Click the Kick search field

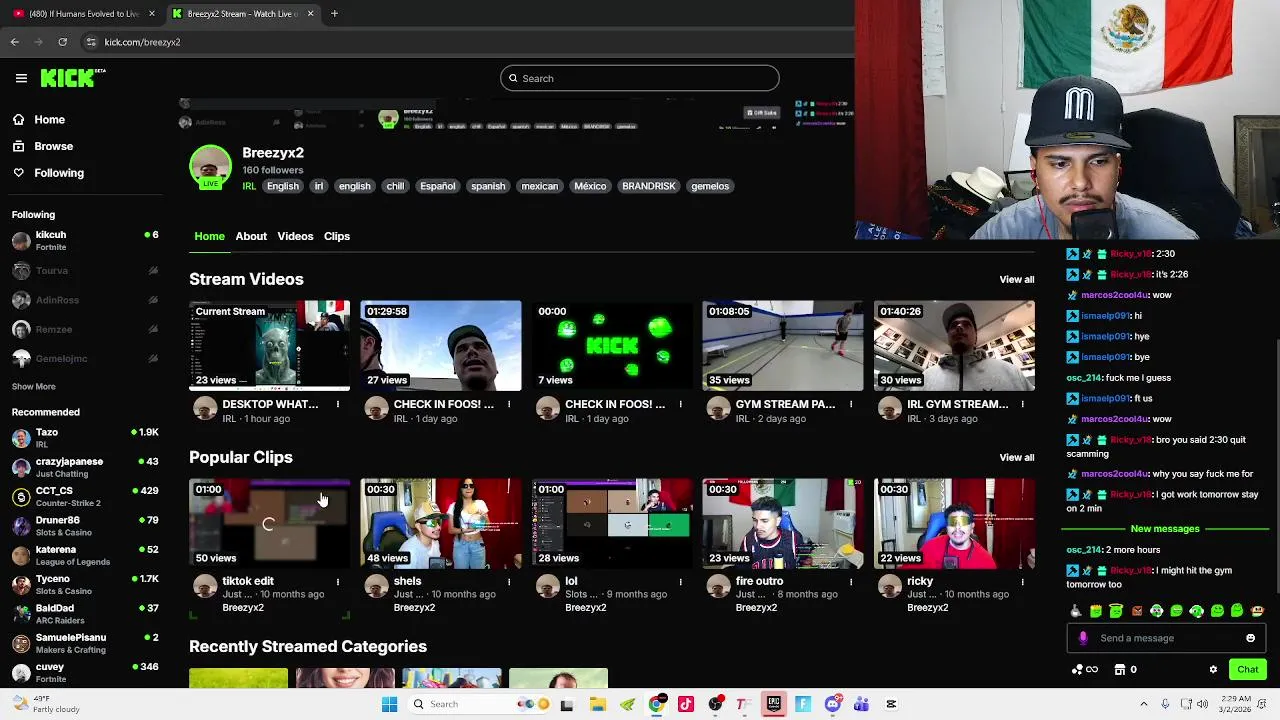tap(640, 78)
